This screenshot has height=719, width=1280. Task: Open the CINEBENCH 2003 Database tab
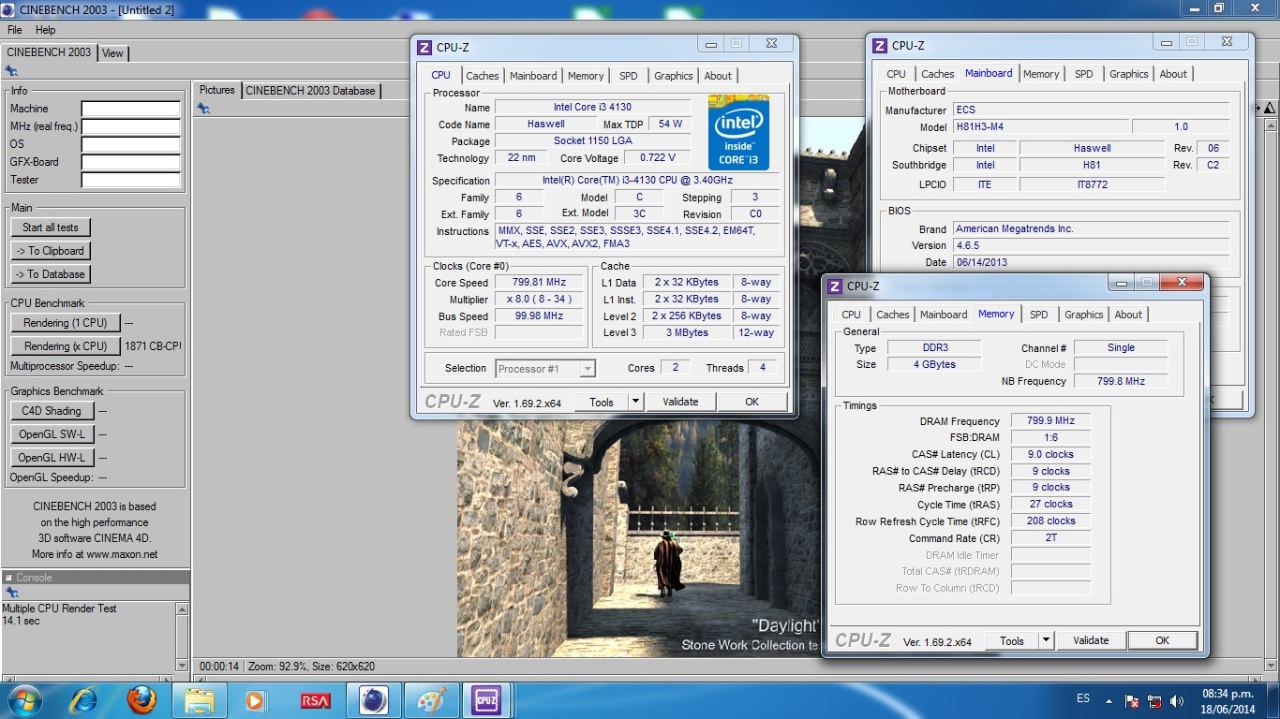tap(310, 90)
